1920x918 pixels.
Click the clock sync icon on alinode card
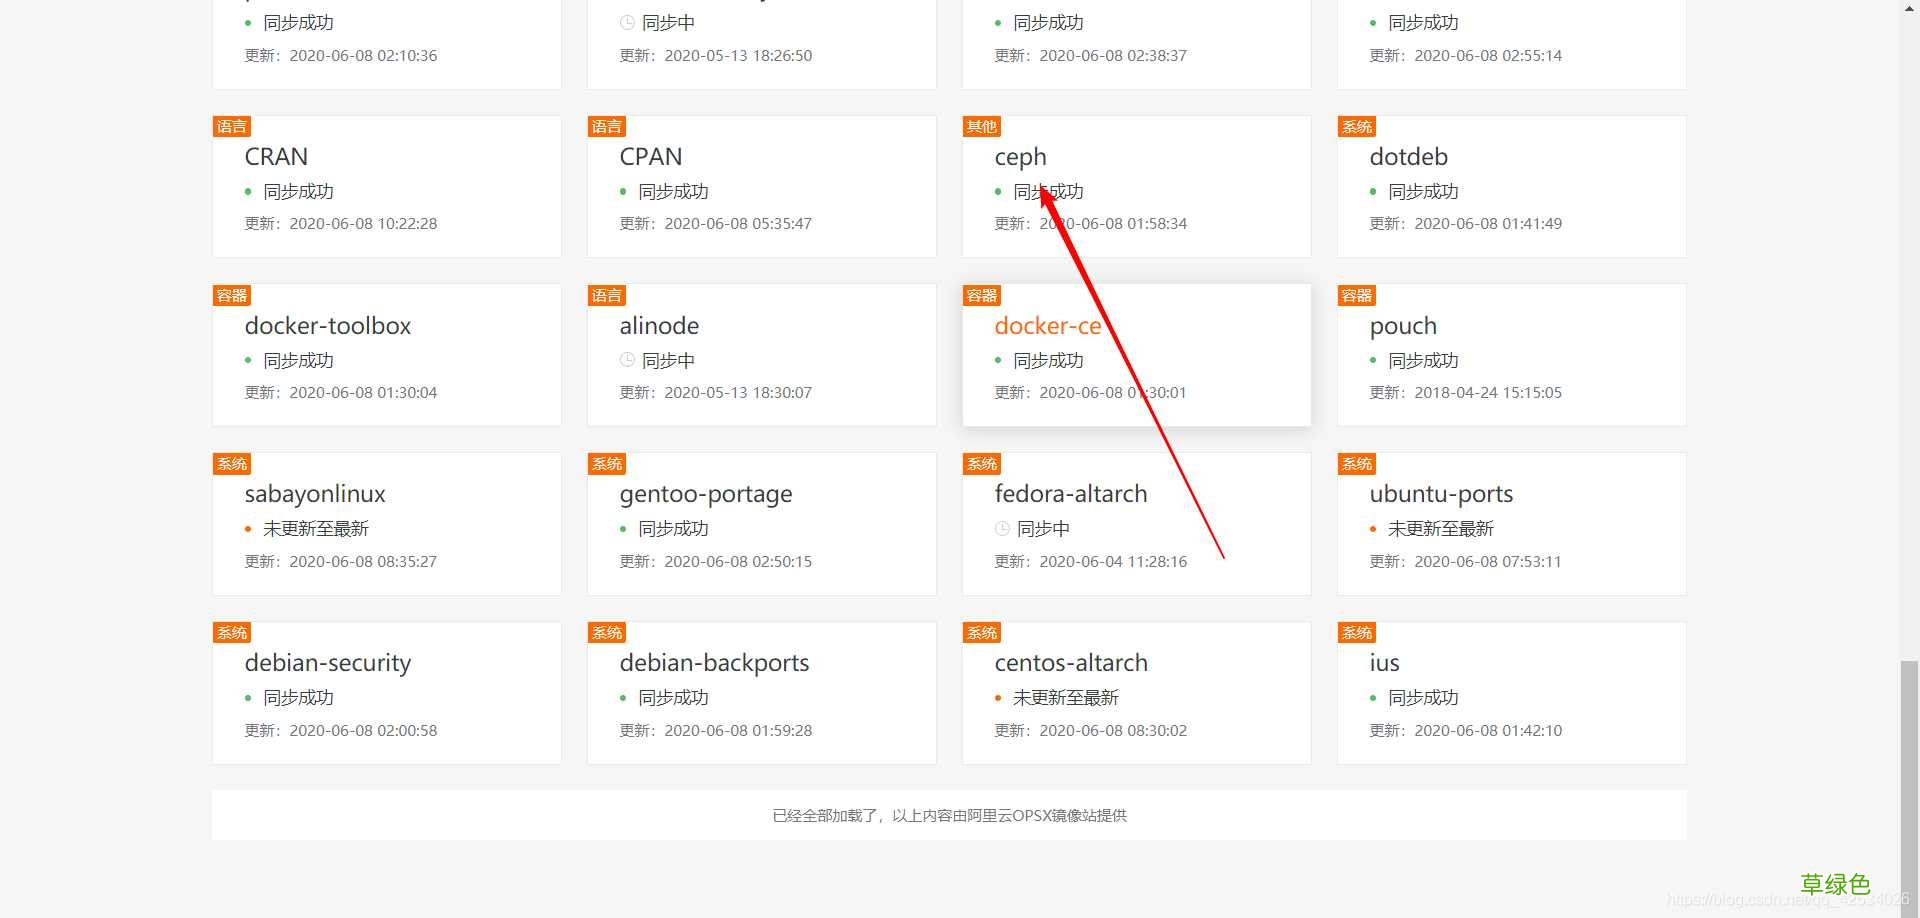click(627, 360)
